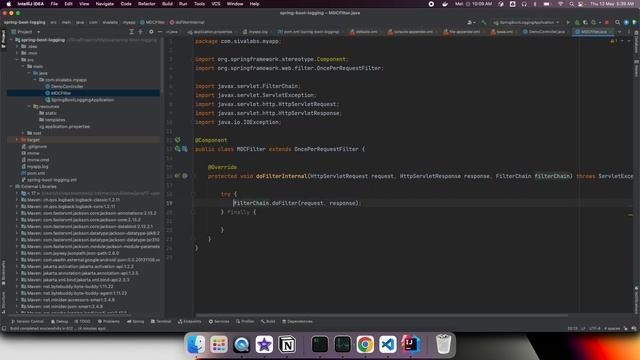Click the Run application play button

point(568,22)
